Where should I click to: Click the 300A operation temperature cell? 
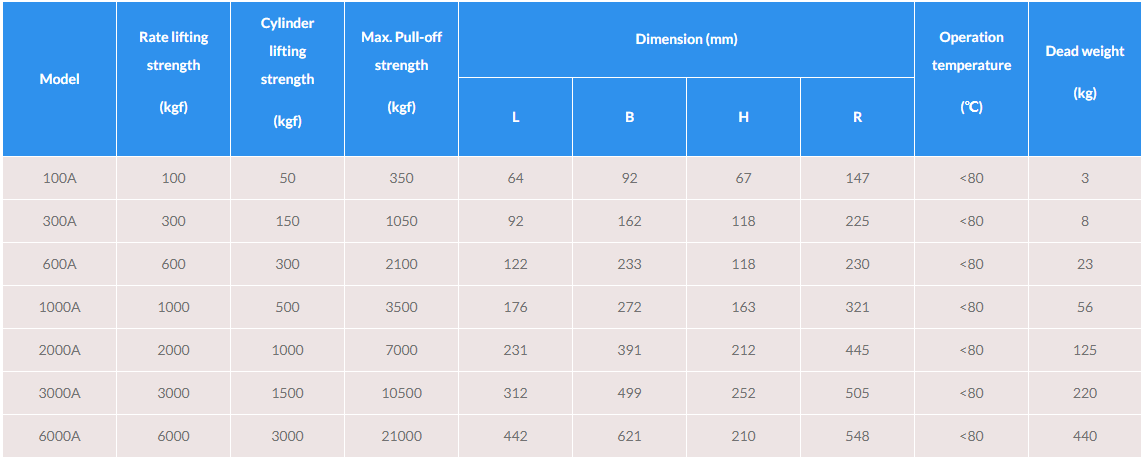tap(971, 221)
